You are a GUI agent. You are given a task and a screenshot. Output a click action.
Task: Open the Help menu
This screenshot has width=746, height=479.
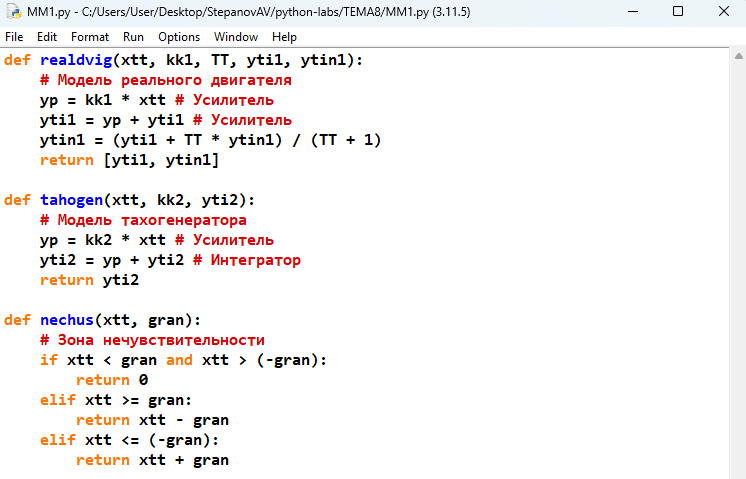click(x=285, y=37)
